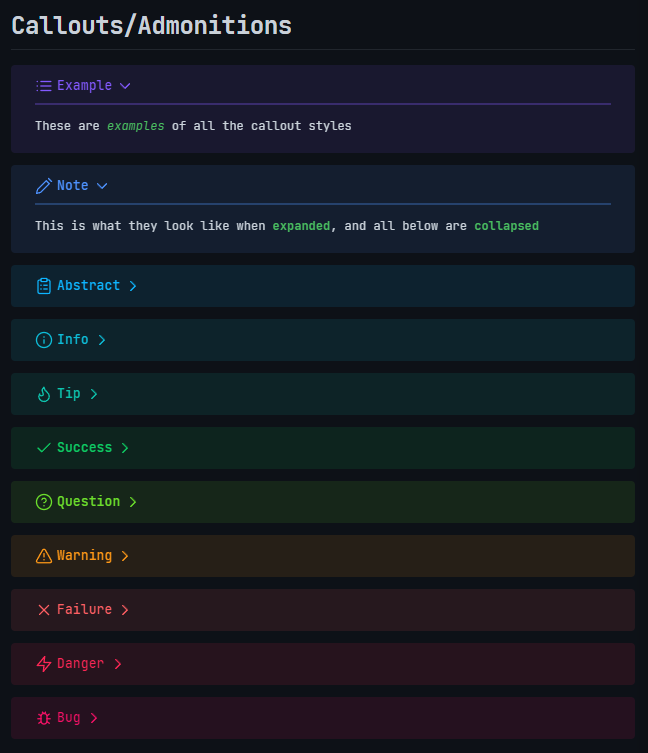The width and height of the screenshot is (648, 753).
Task: Click the Warning callout title
Action: pos(85,556)
